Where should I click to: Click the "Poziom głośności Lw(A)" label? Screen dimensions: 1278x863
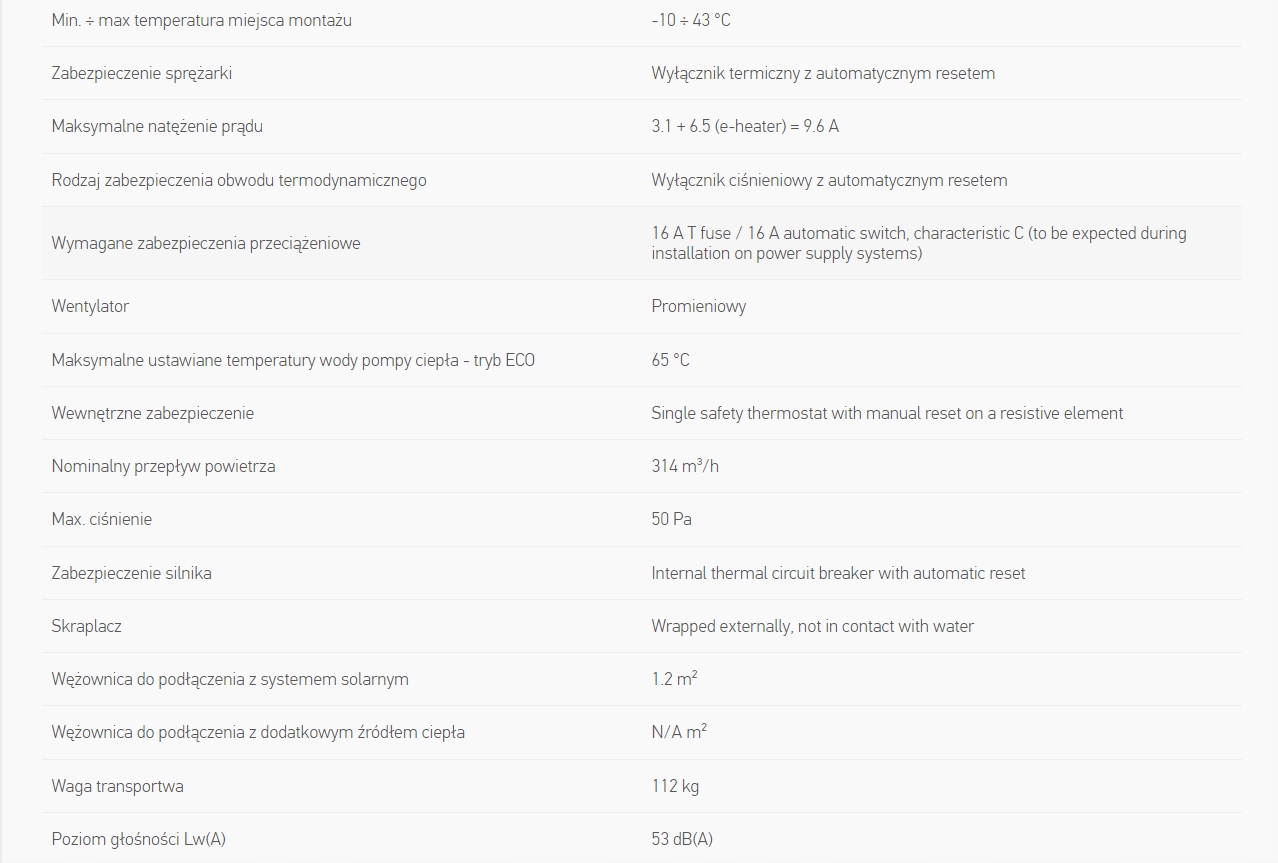coord(139,839)
